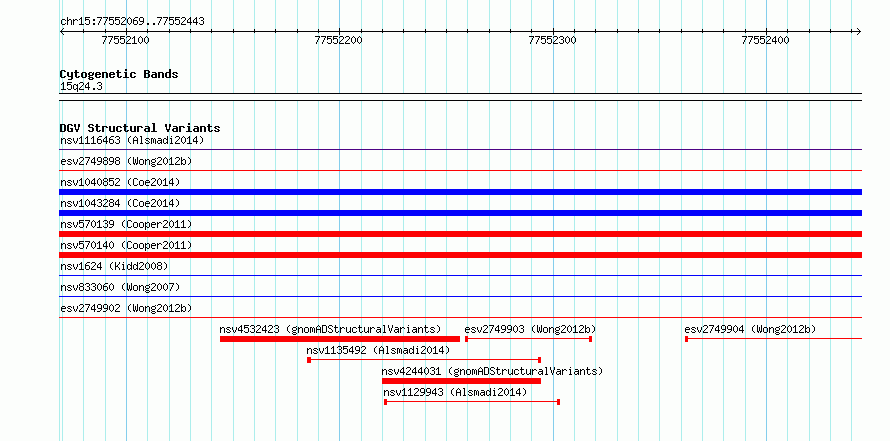890x441 pixels.
Task: Click the thin purple line under nsv1116463
Action: click(461, 150)
